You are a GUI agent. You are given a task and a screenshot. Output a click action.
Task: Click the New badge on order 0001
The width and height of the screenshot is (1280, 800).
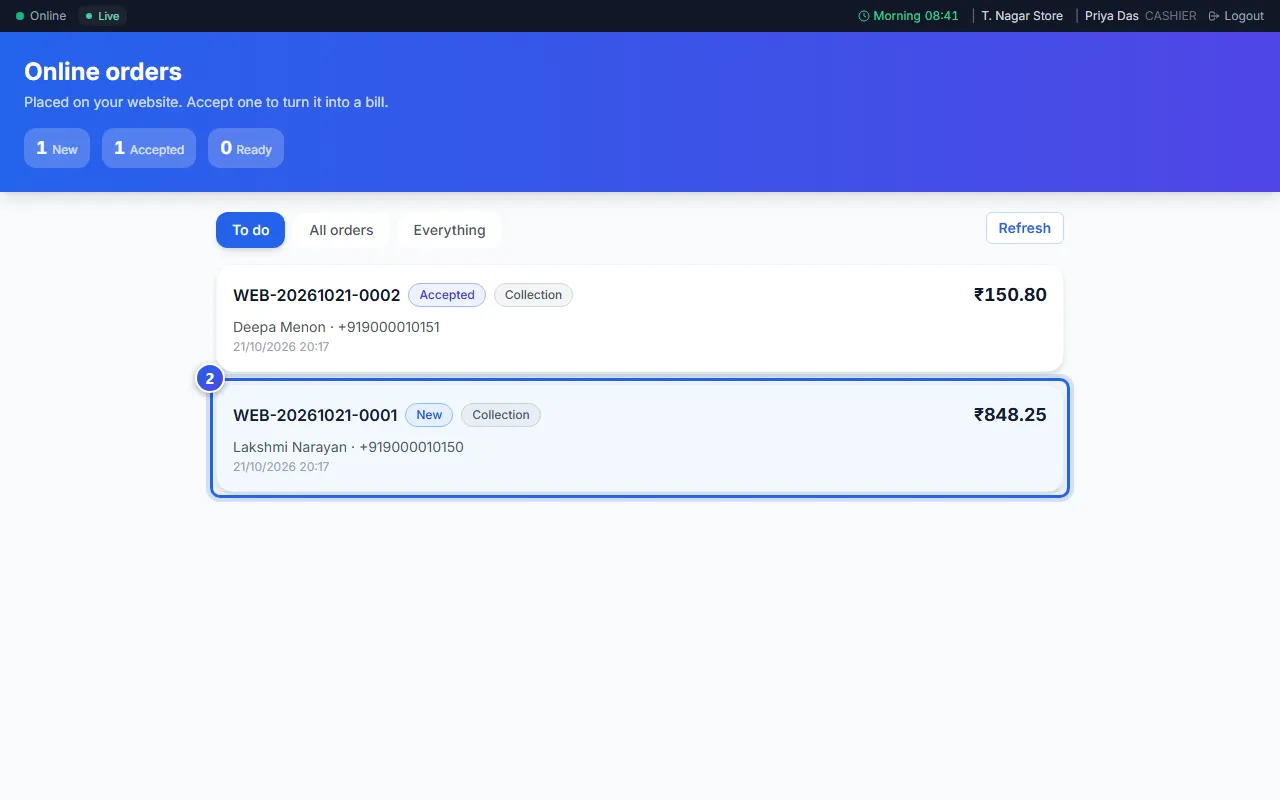(429, 415)
